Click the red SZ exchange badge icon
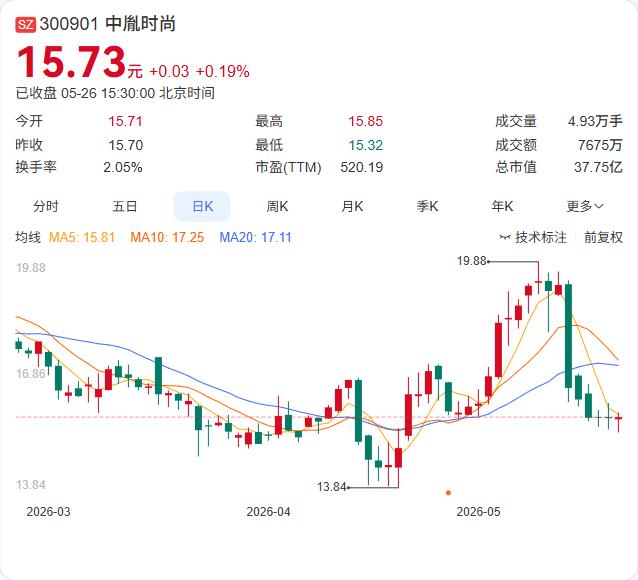 [26, 25]
